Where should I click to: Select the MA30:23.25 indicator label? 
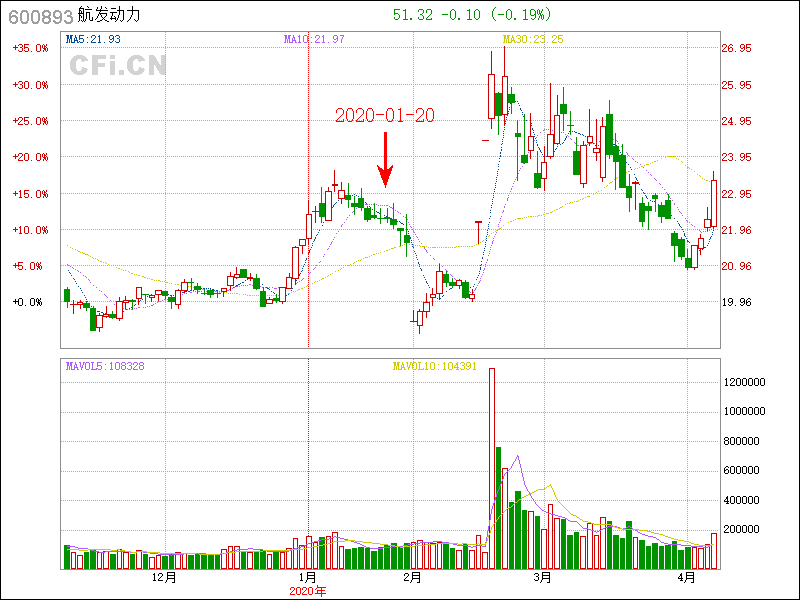tap(533, 39)
